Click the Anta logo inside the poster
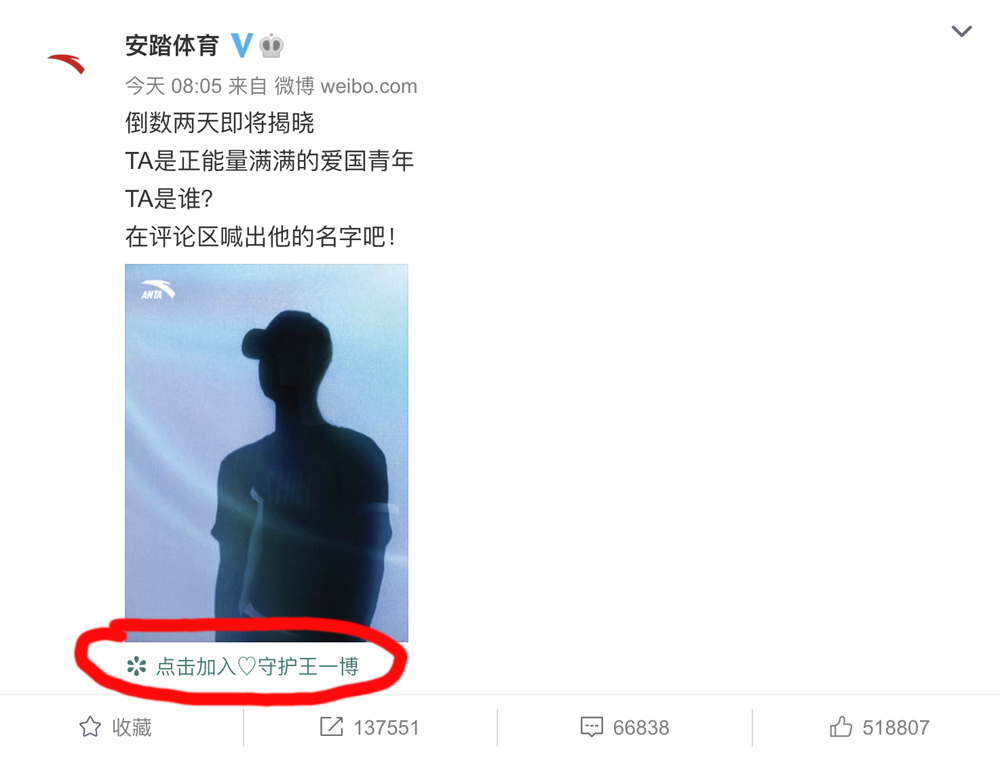 pyautogui.click(x=158, y=290)
